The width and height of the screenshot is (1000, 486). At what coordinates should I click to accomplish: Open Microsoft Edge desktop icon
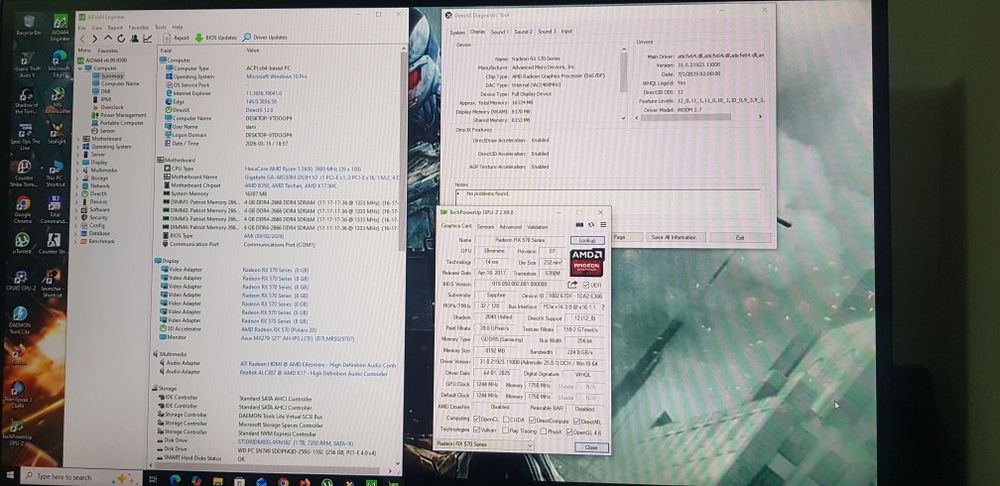click(59, 63)
